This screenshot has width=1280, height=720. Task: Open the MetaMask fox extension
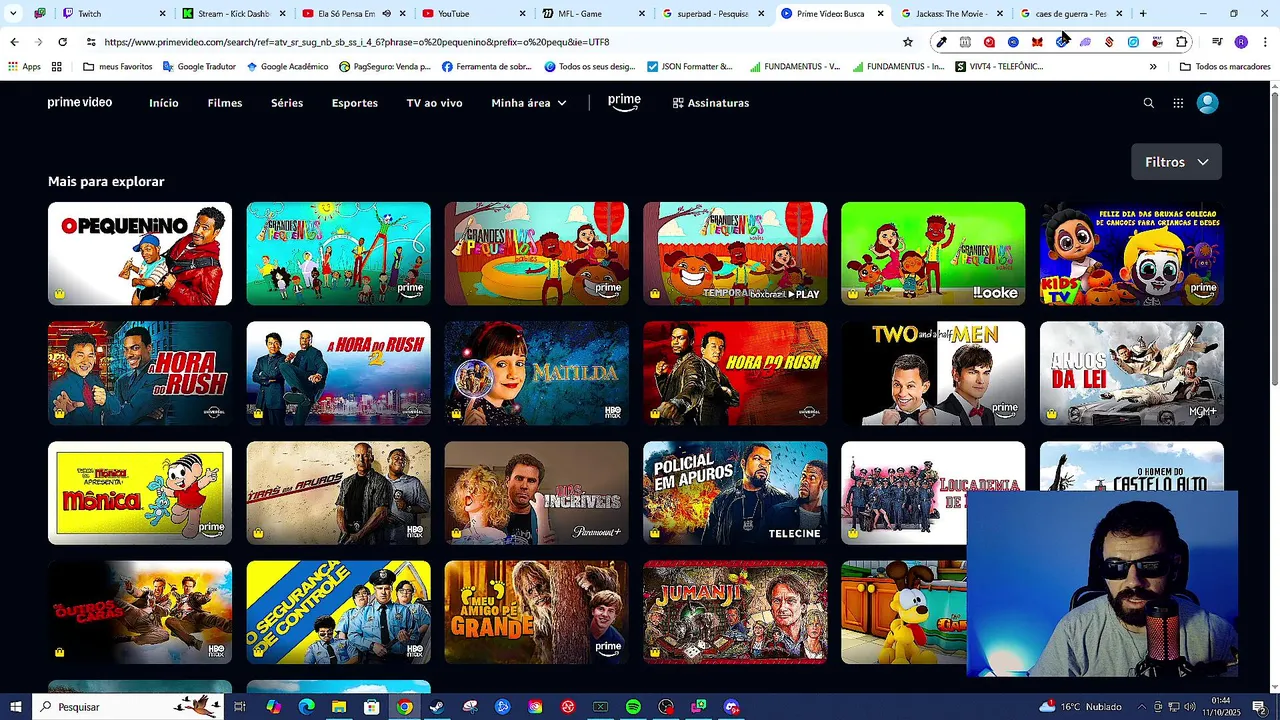(x=1037, y=42)
